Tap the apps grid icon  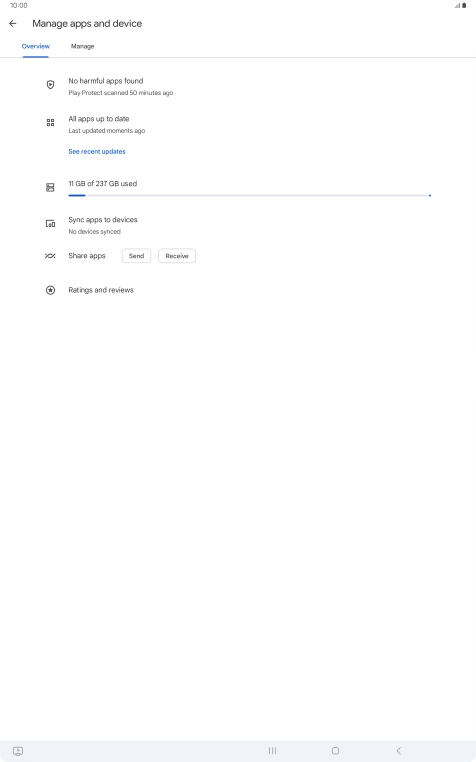coord(50,122)
